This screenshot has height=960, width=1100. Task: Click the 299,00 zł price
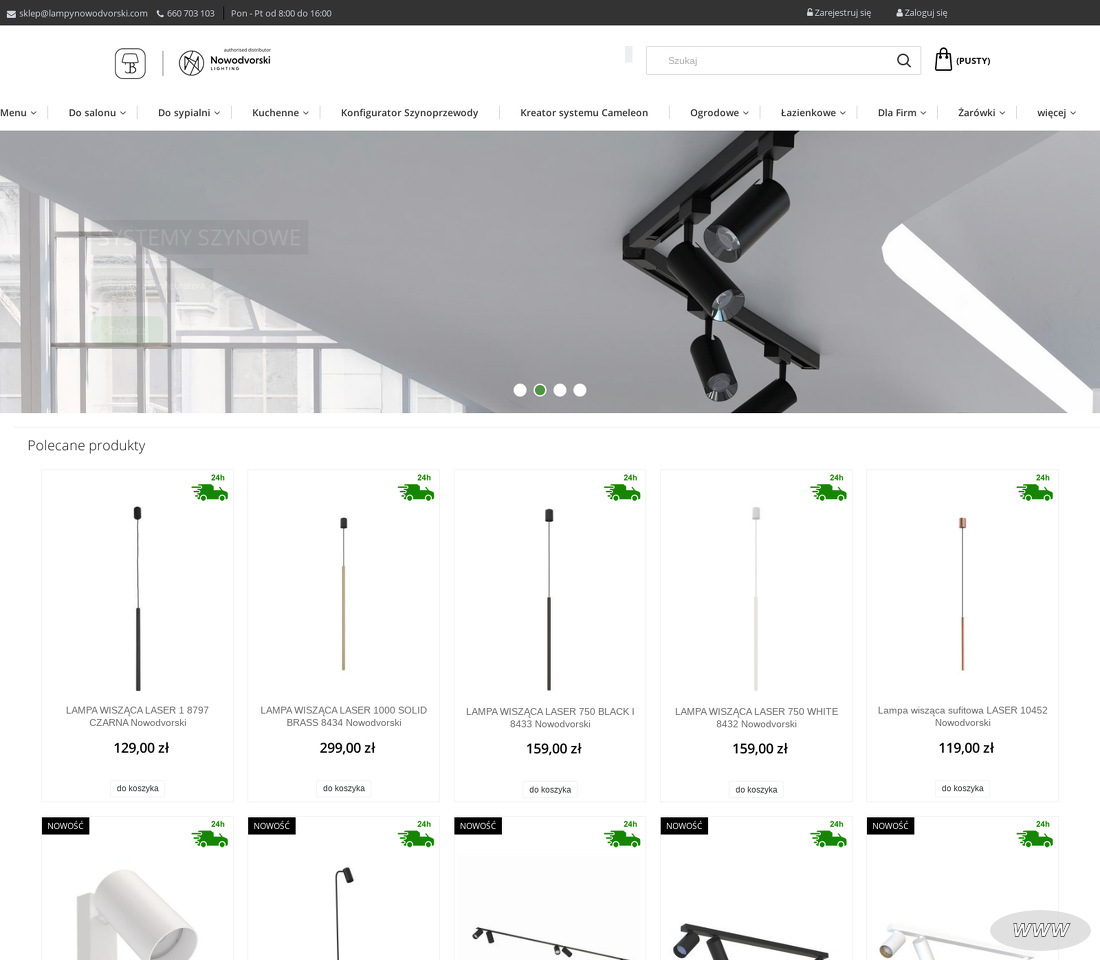pos(347,748)
